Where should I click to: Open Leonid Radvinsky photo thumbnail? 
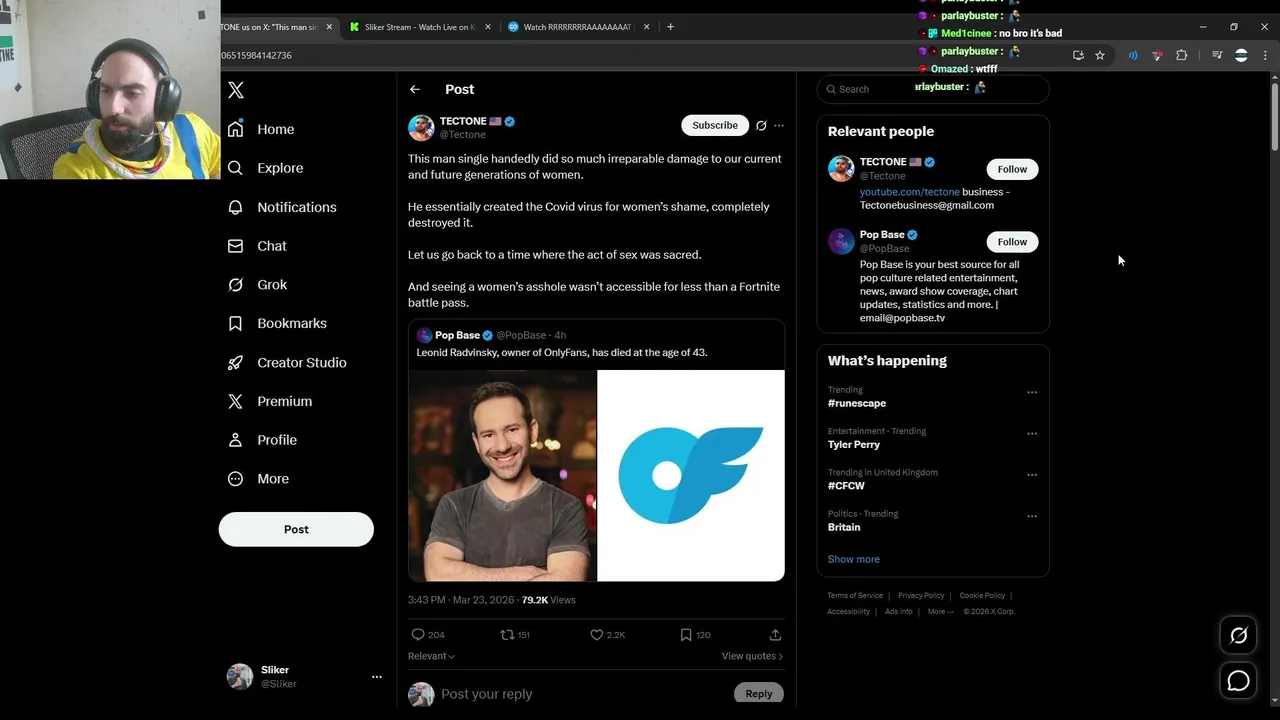pyautogui.click(x=502, y=476)
